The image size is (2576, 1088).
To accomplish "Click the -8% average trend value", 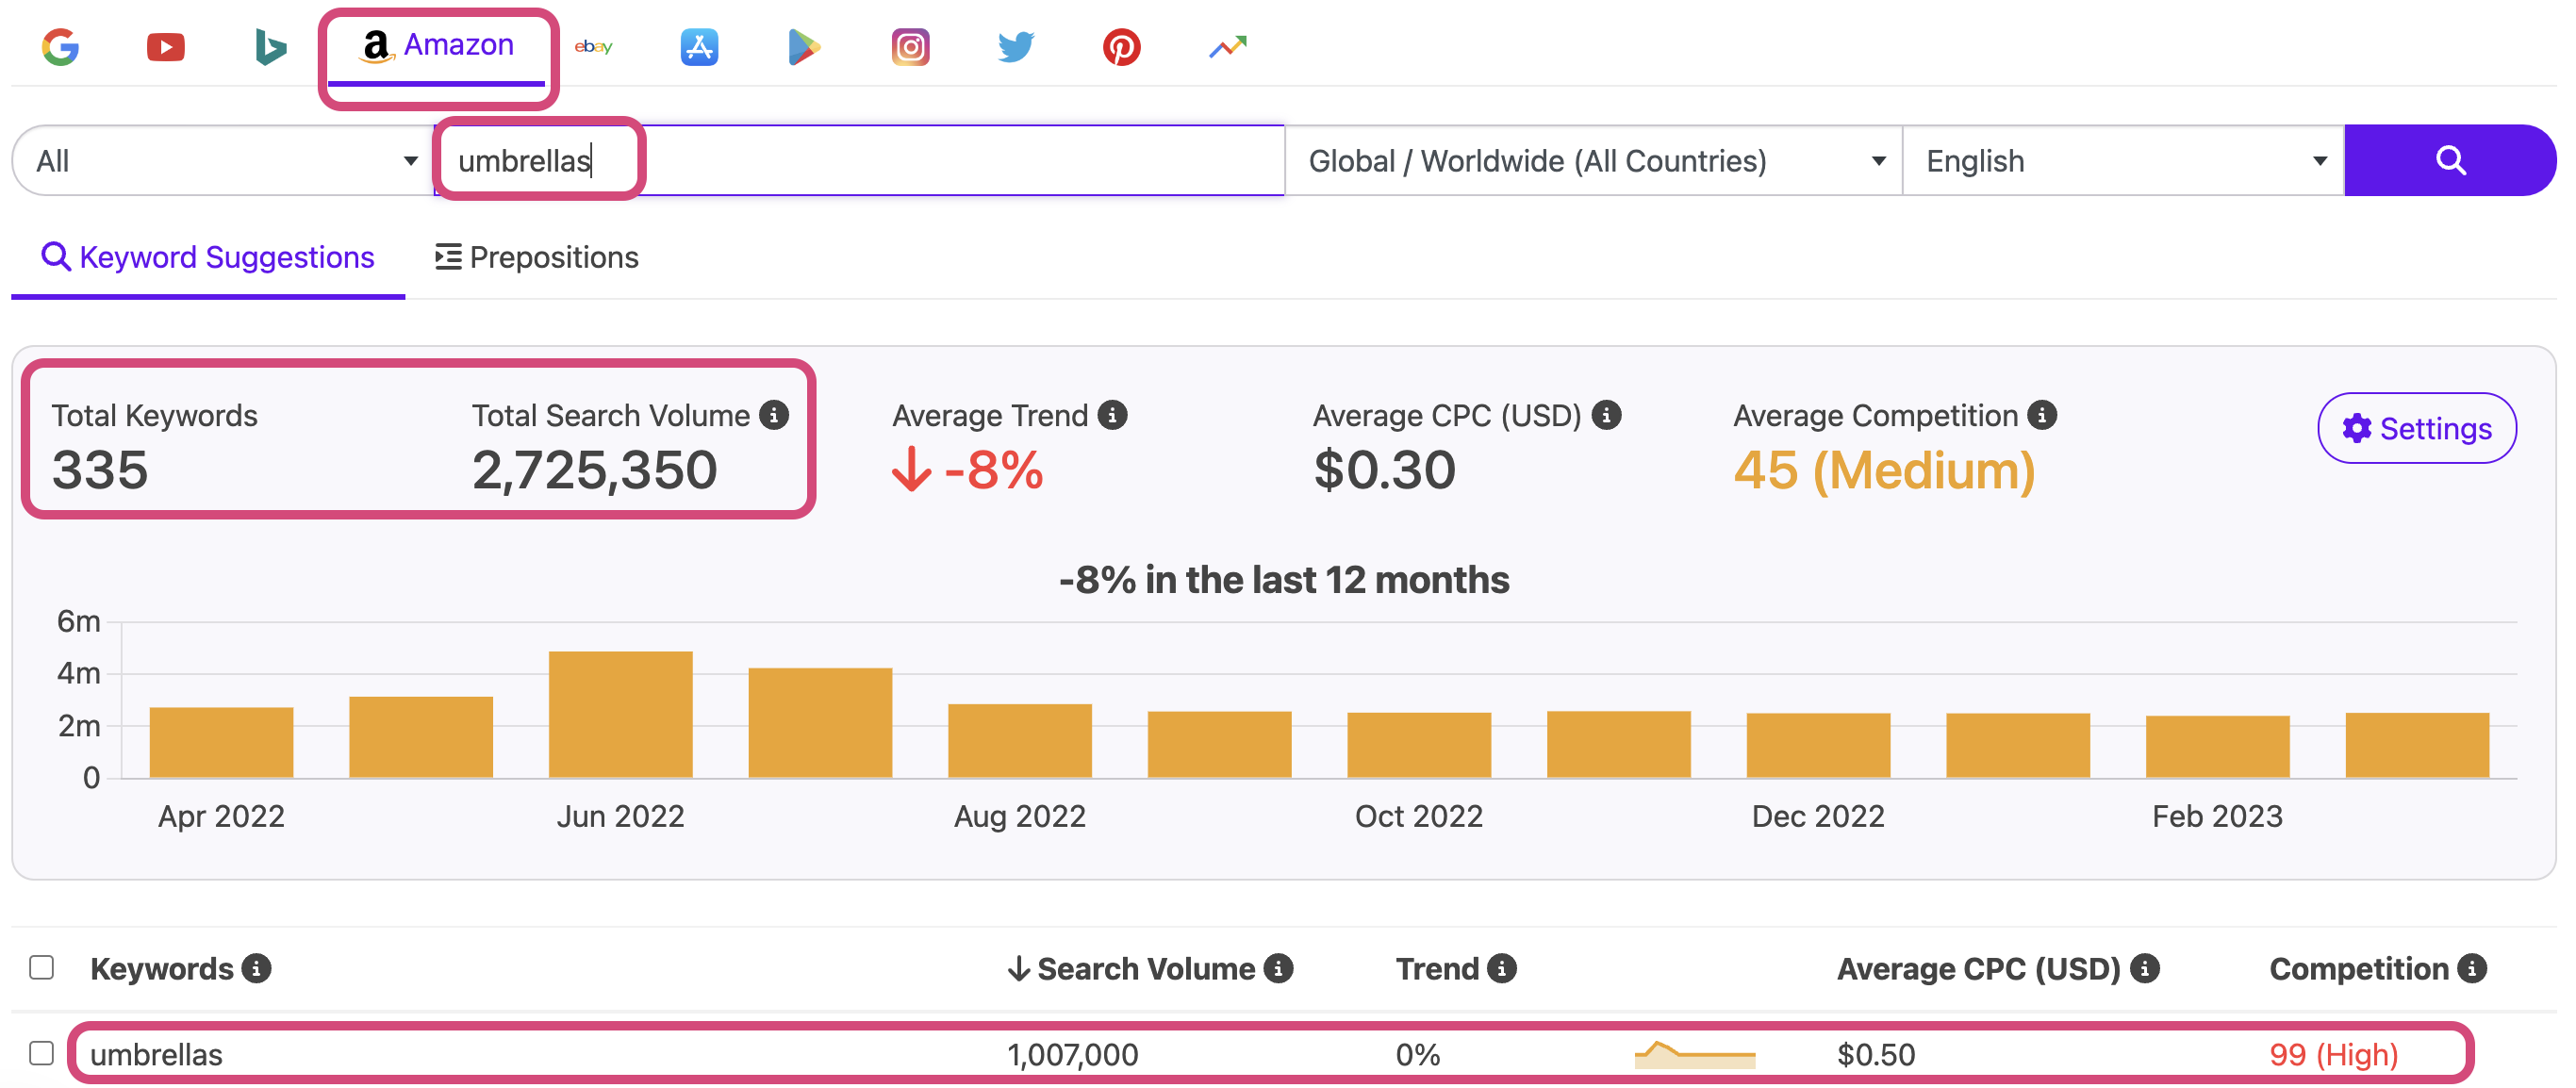I will point(968,470).
